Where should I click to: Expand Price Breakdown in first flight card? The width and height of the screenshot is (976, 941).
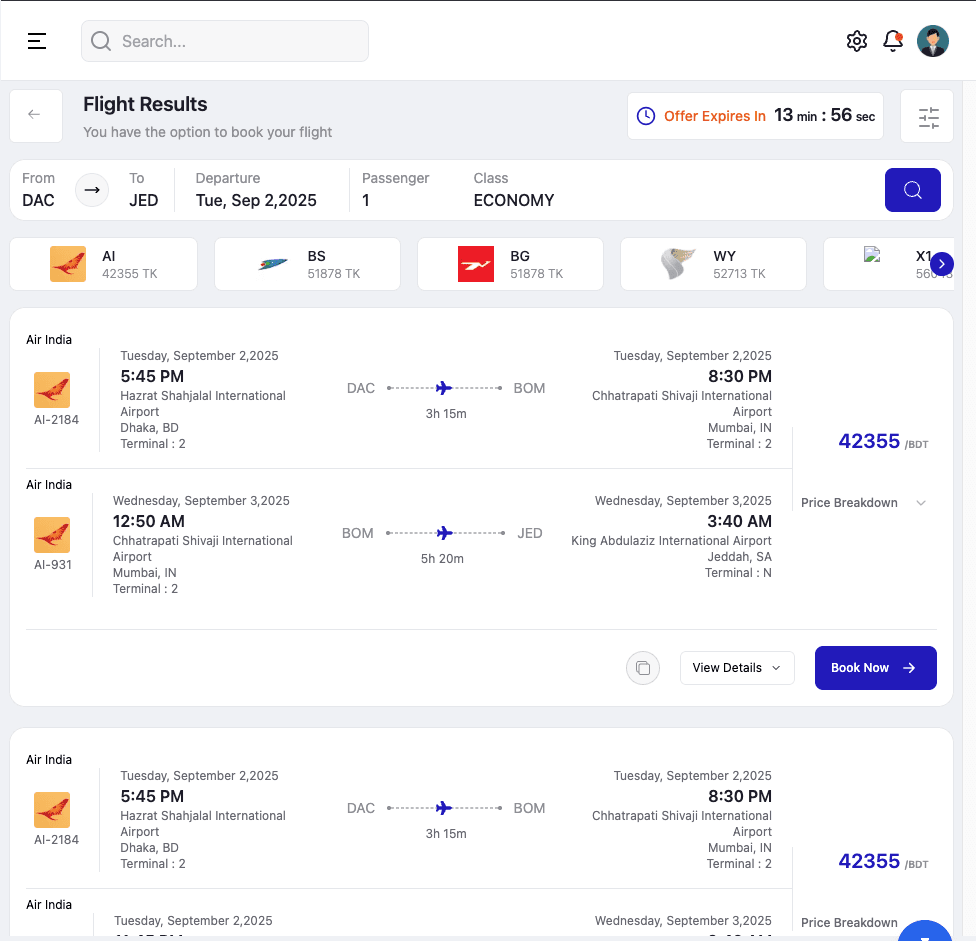click(x=864, y=503)
